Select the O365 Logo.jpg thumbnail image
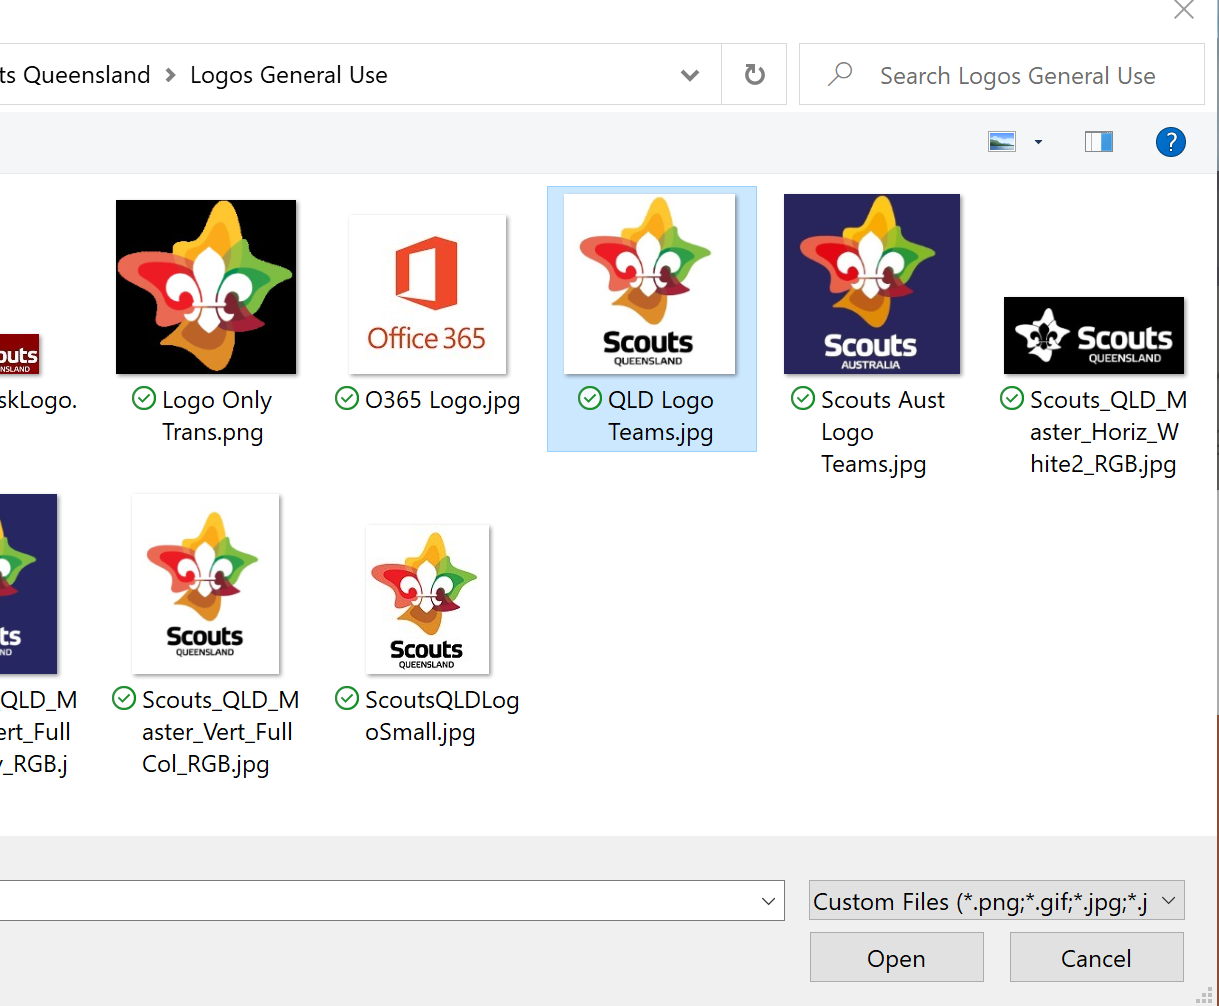 coord(427,295)
